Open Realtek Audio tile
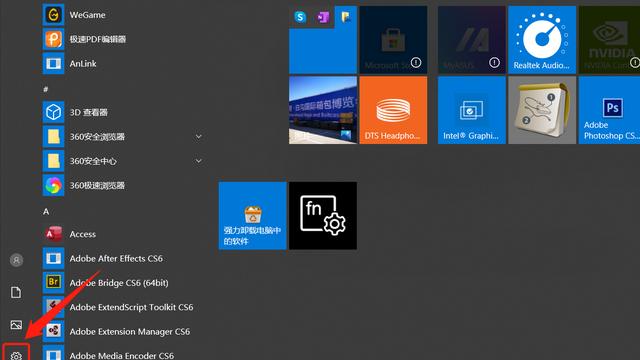 point(542,40)
